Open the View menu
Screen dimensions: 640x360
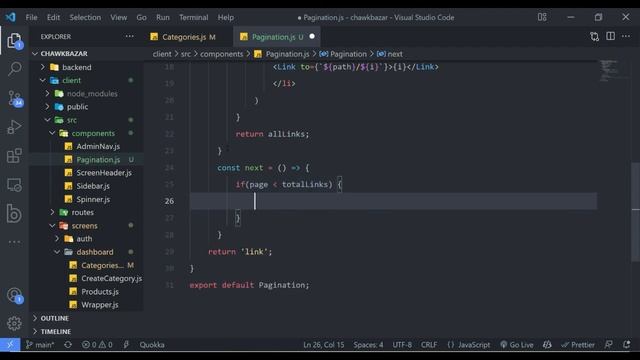click(118, 18)
